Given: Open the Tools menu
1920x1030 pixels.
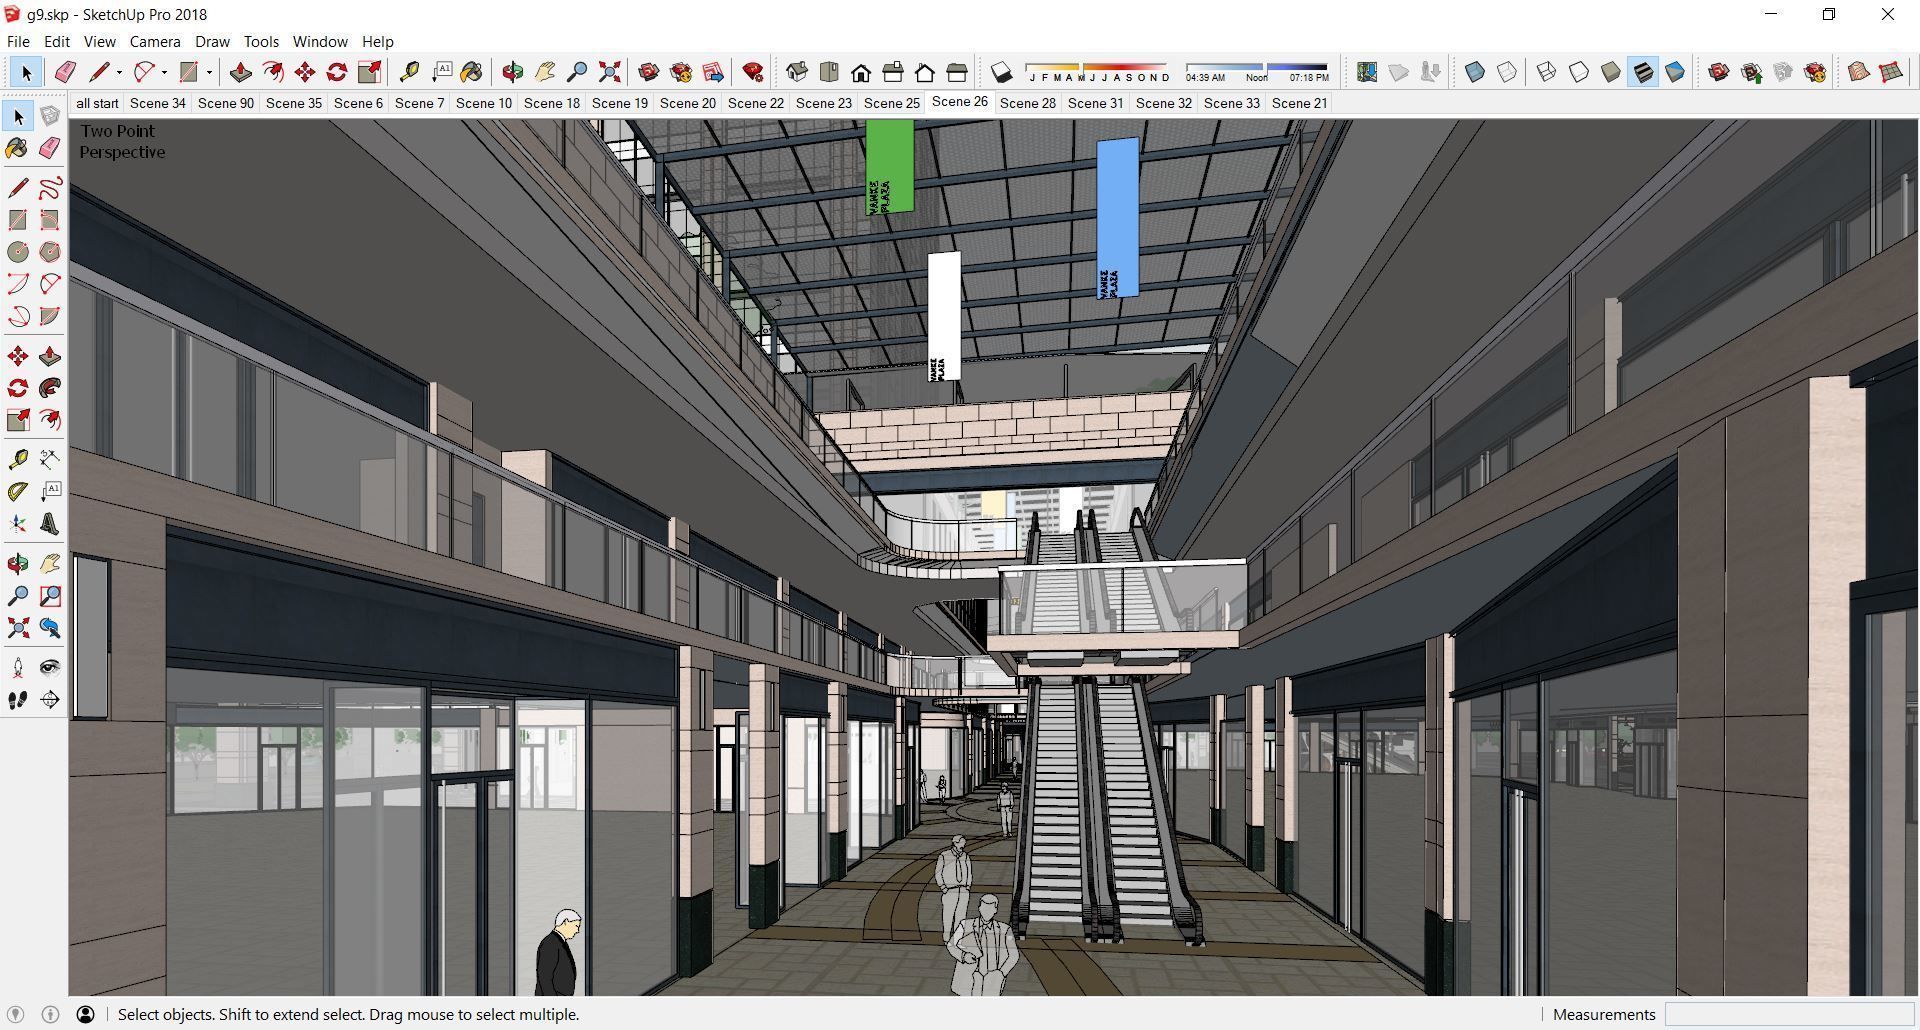Looking at the screenshot, I should click(x=261, y=42).
